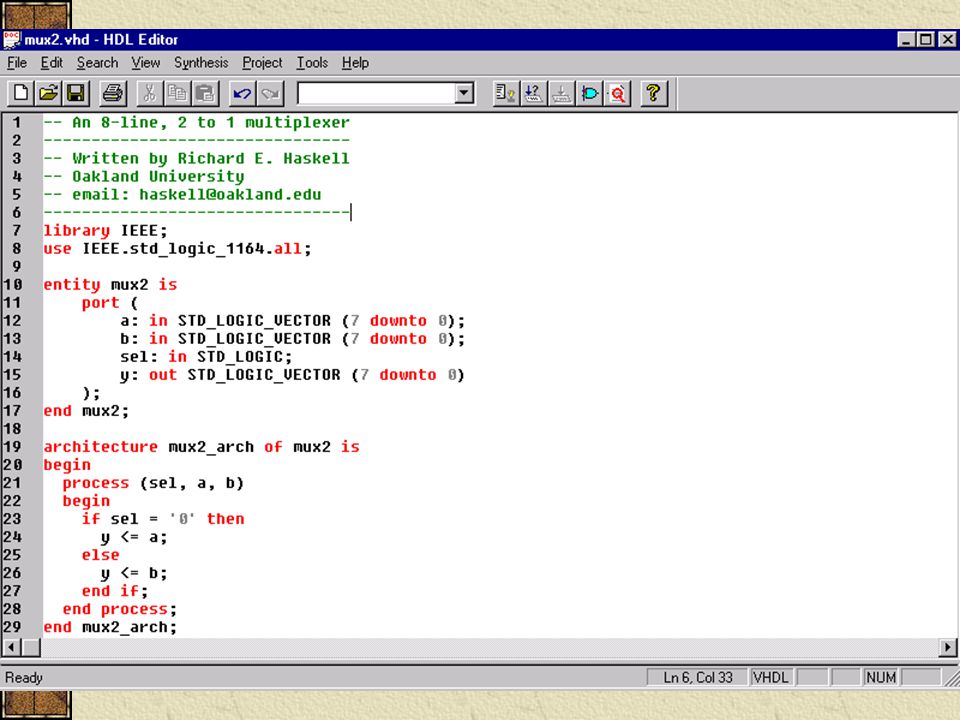
Task: Click inside the toolbar combo box field
Action: (376, 94)
